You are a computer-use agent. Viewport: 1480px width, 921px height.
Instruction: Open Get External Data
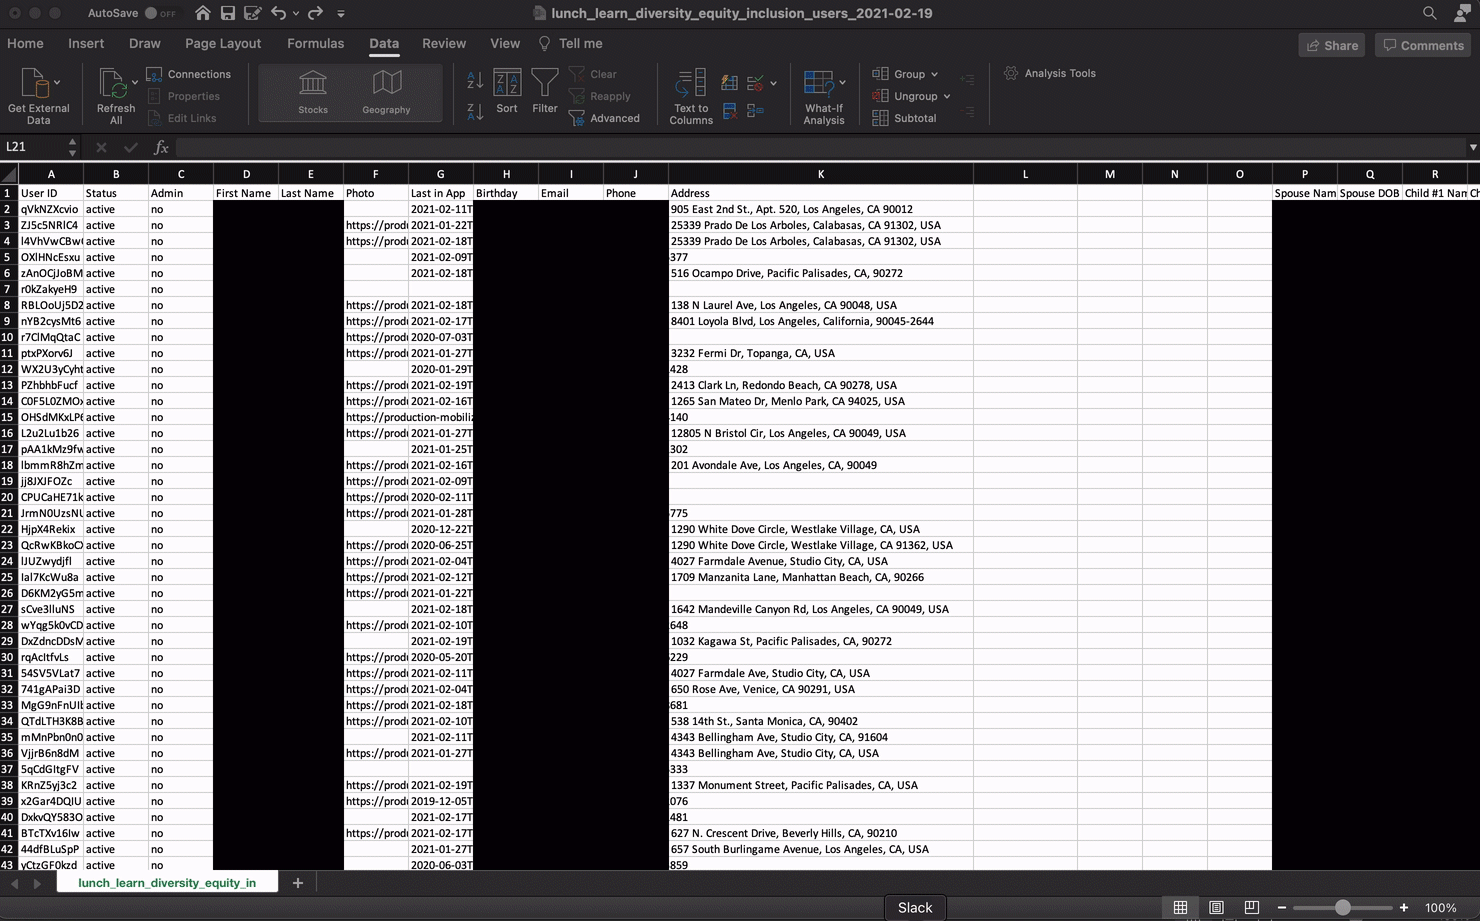tap(38, 96)
